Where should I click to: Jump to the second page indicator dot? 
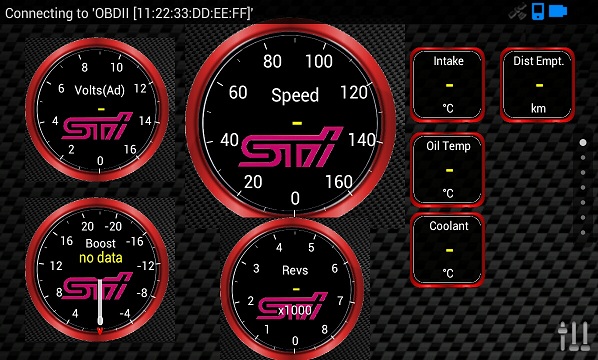tap(583, 158)
